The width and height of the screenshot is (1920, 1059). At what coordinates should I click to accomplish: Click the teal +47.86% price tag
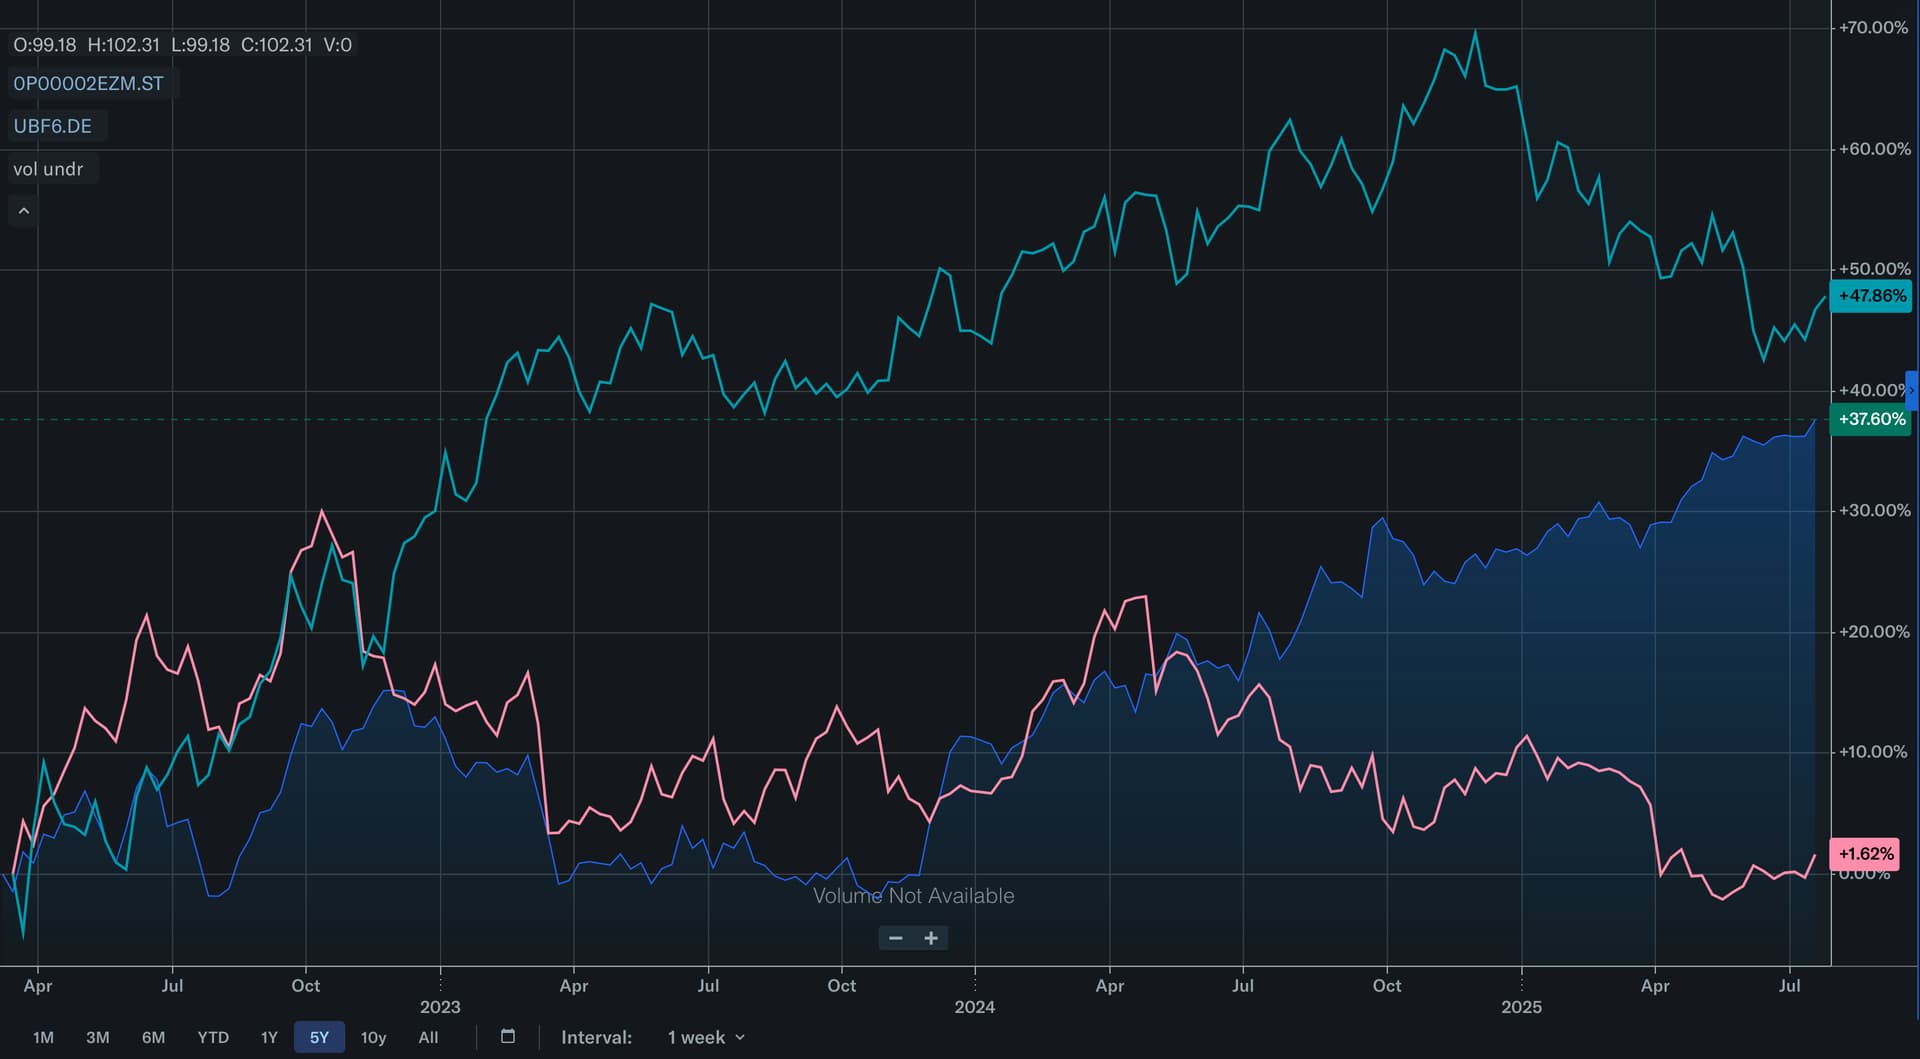(x=1871, y=296)
